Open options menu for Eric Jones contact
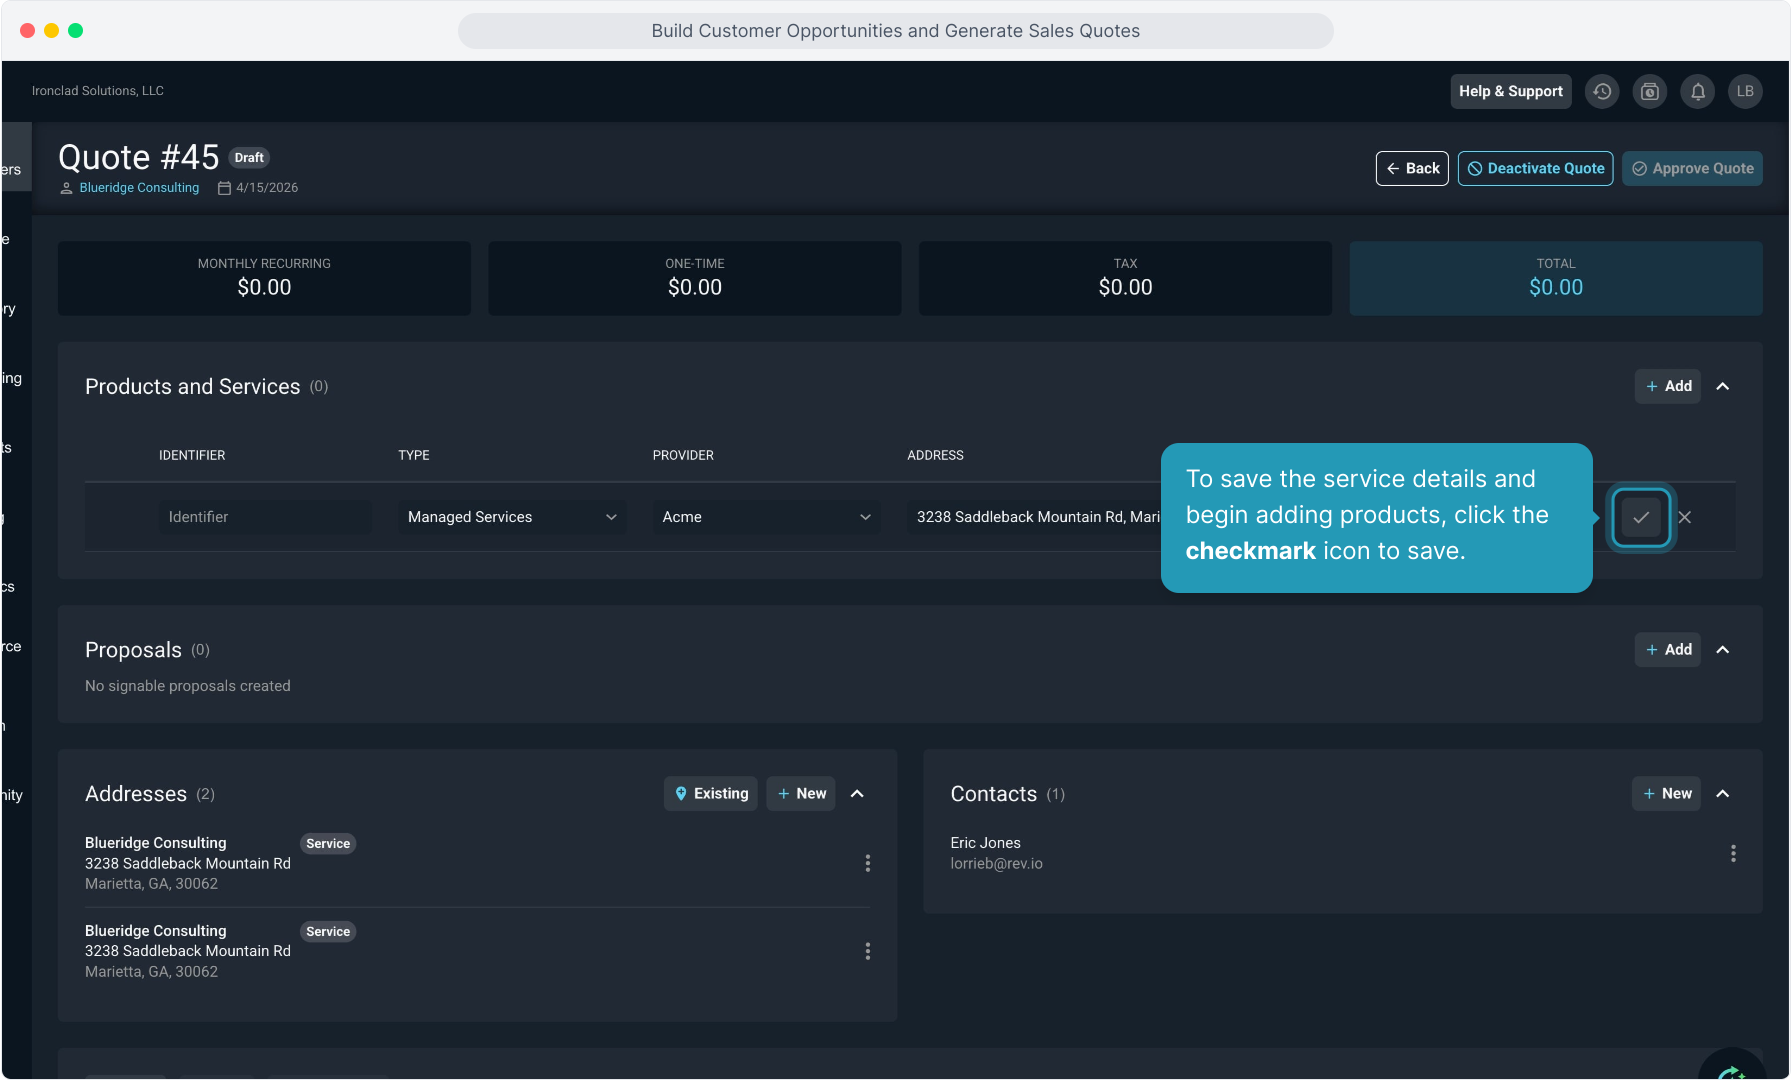 [1733, 853]
